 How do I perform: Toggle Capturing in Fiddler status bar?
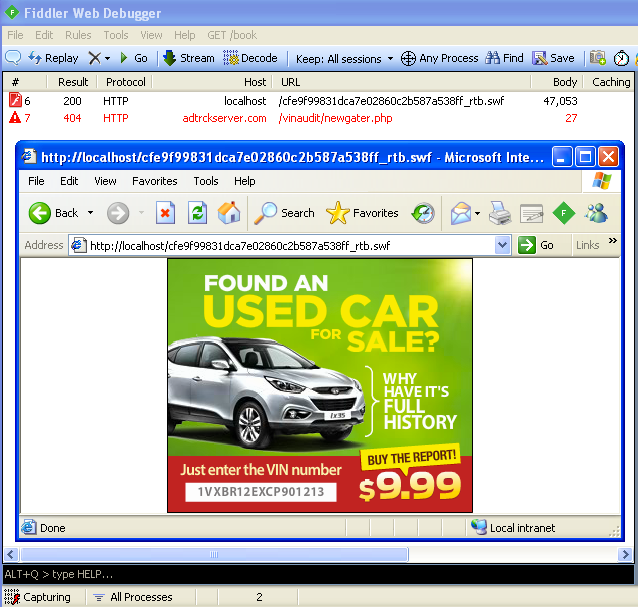coord(37,597)
